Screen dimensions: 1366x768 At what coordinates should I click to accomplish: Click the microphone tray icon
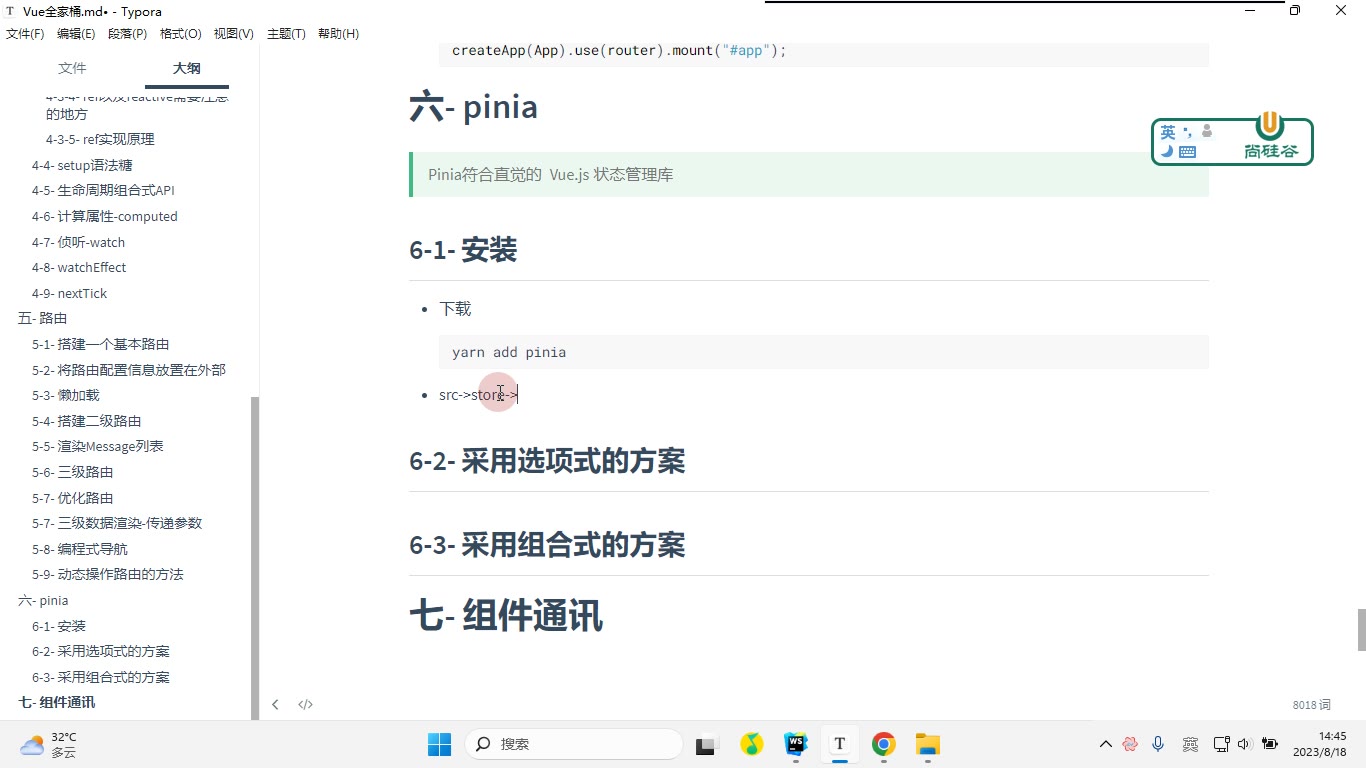click(1158, 744)
